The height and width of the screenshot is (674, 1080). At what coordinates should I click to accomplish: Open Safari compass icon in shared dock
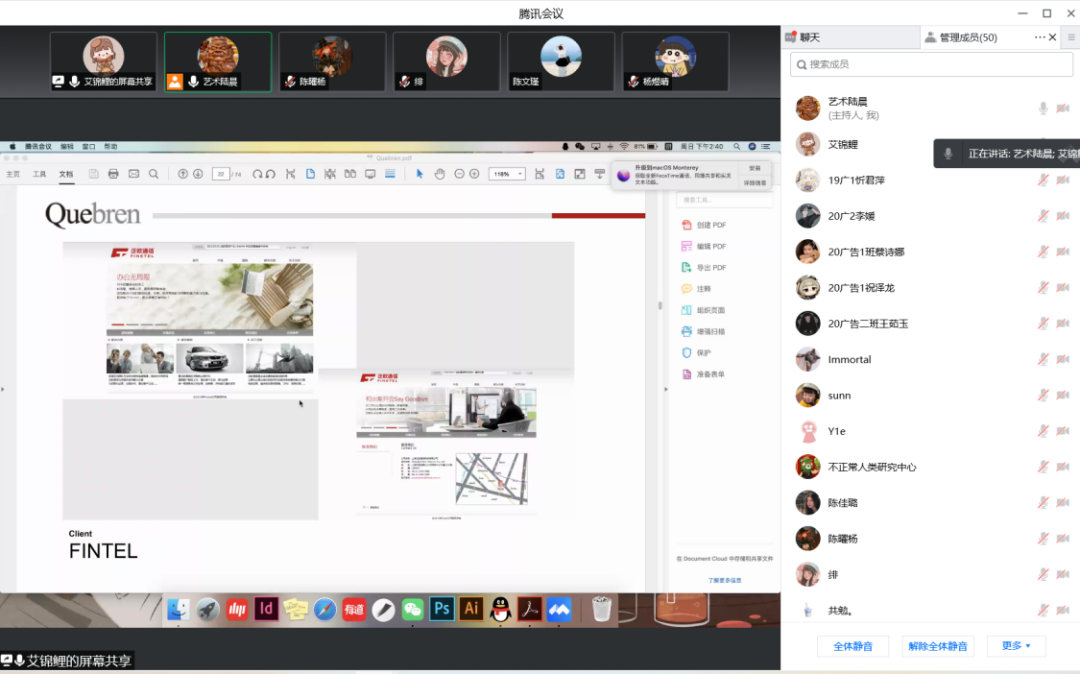(324, 609)
